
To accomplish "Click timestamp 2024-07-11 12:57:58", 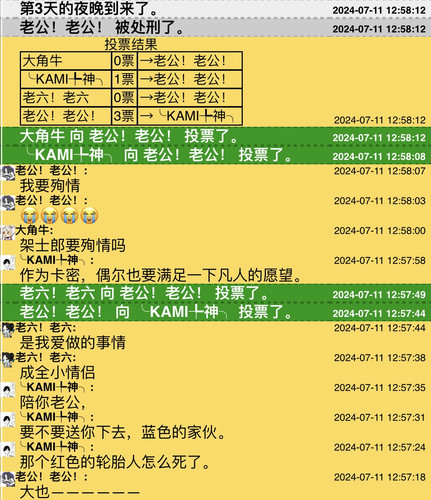I will click(380, 261).
